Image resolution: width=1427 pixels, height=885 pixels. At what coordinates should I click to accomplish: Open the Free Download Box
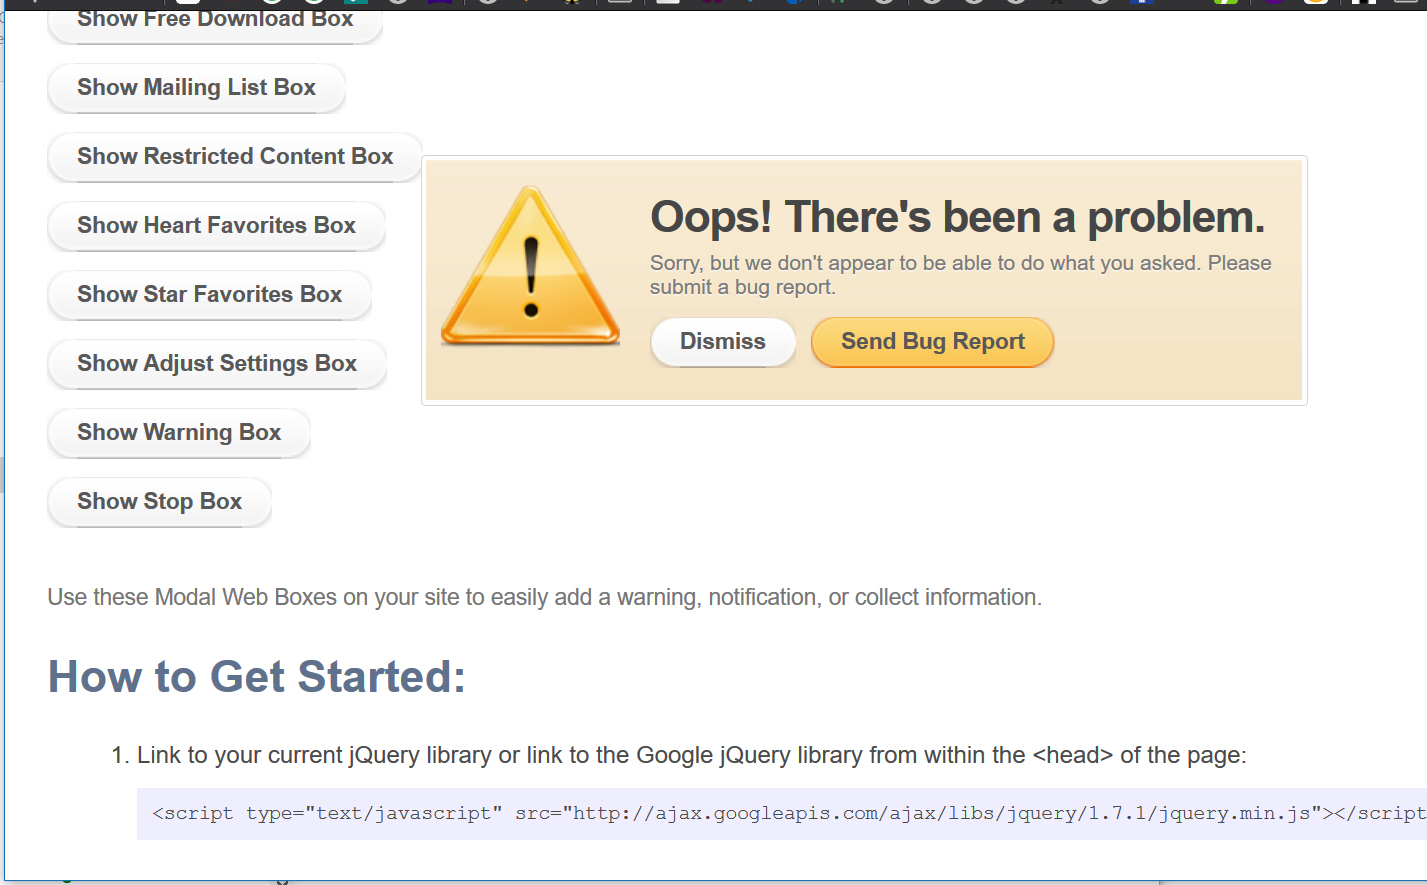(215, 22)
